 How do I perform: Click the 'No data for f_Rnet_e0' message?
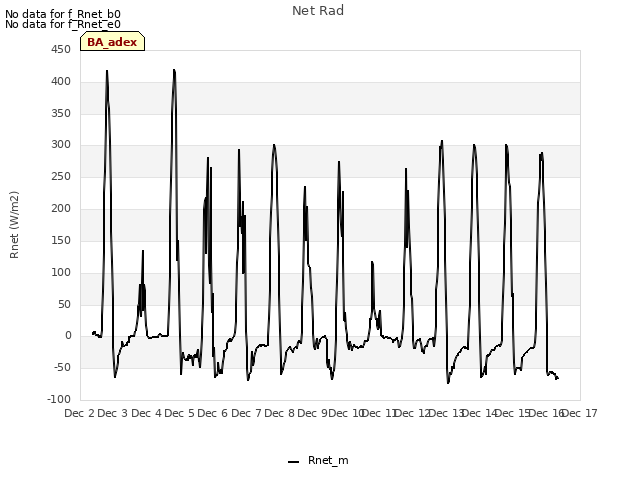(x=63, y=24)
